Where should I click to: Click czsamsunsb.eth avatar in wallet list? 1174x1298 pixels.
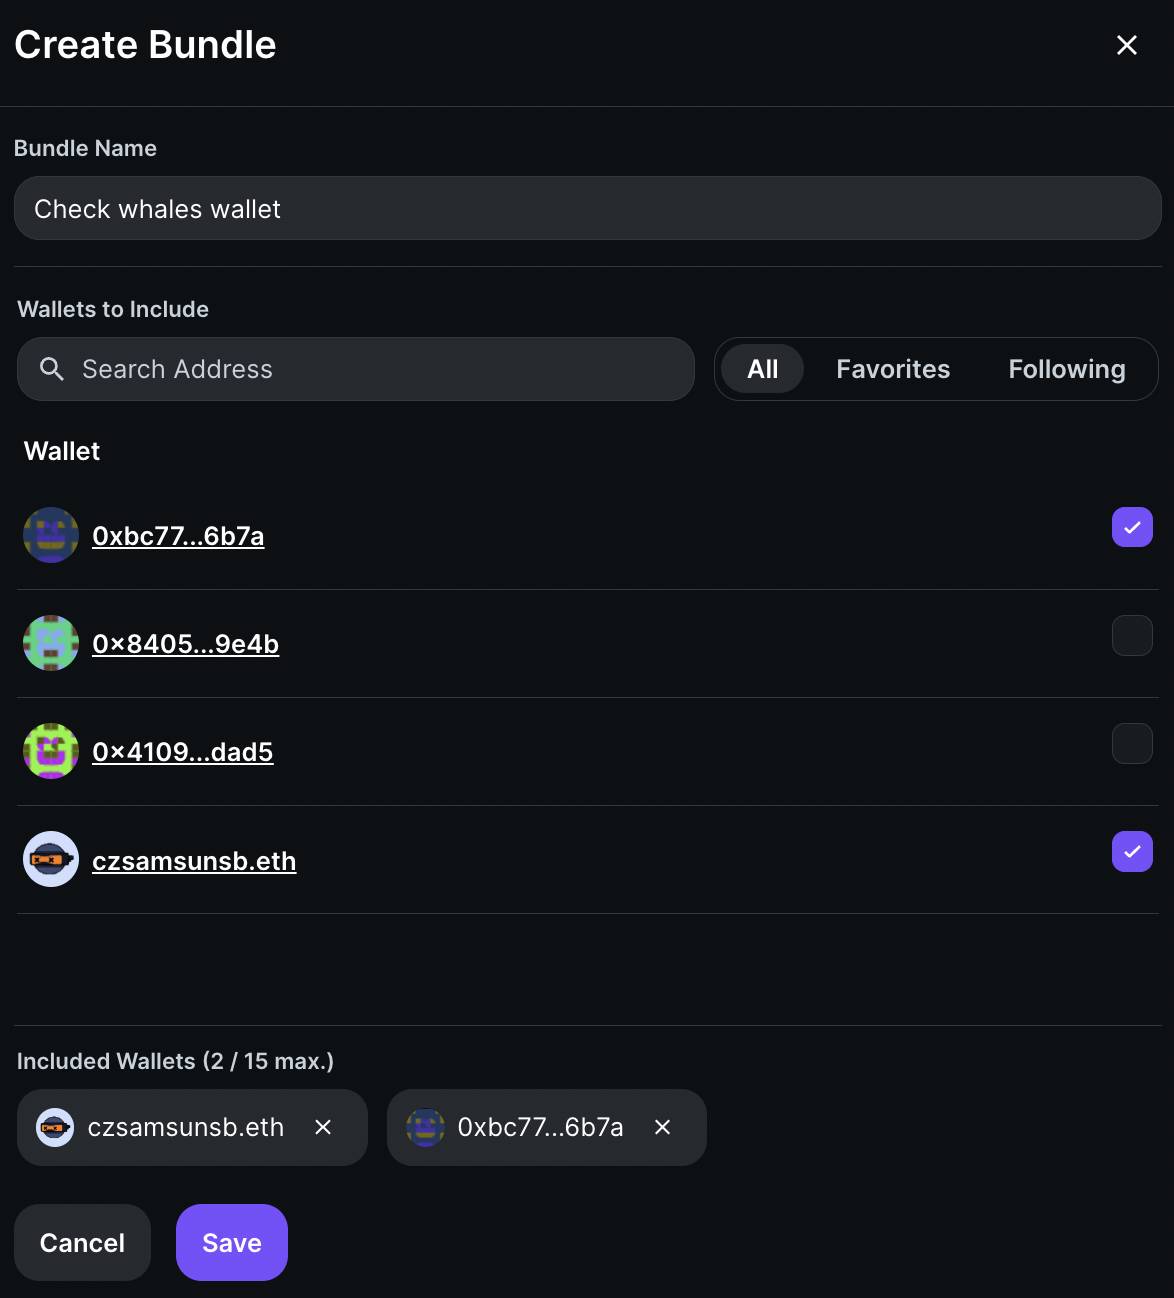pyautogui.click(x=51, y=859)
